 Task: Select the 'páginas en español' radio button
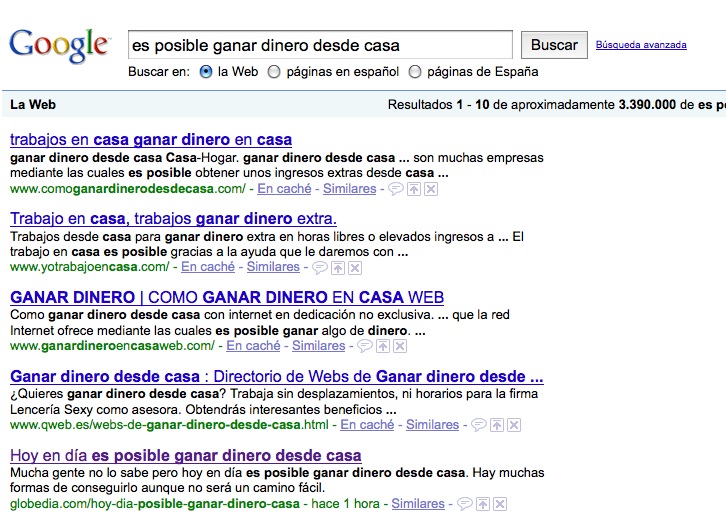coord(274,72)
